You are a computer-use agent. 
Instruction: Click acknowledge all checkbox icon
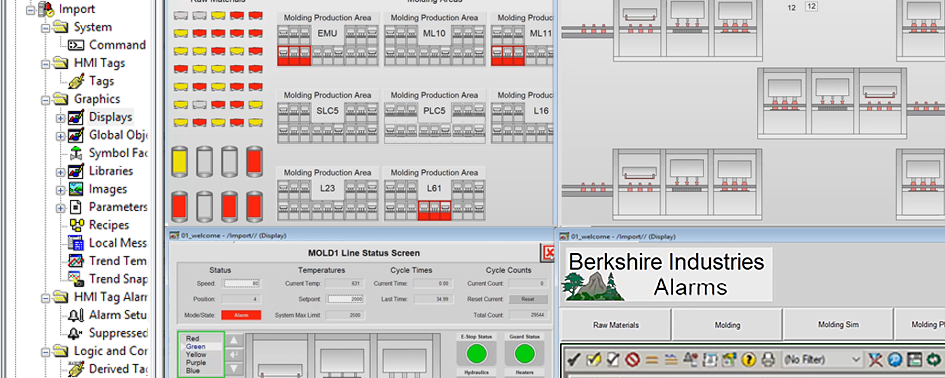(613, 360)
